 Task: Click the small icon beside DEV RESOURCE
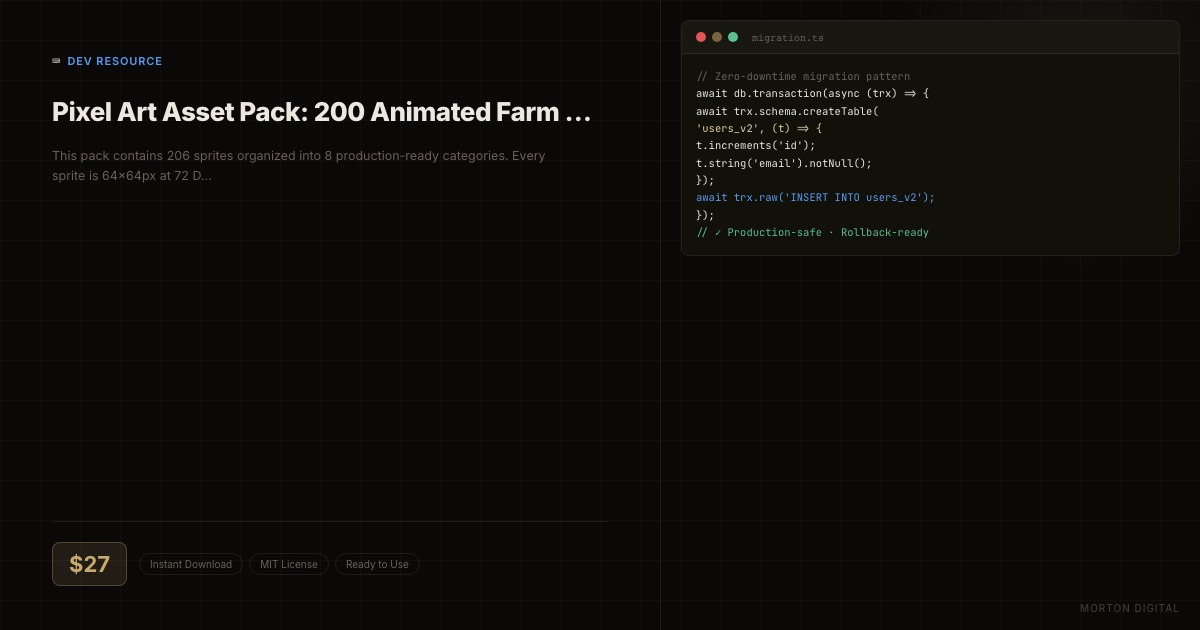click(x=56, y=61)
